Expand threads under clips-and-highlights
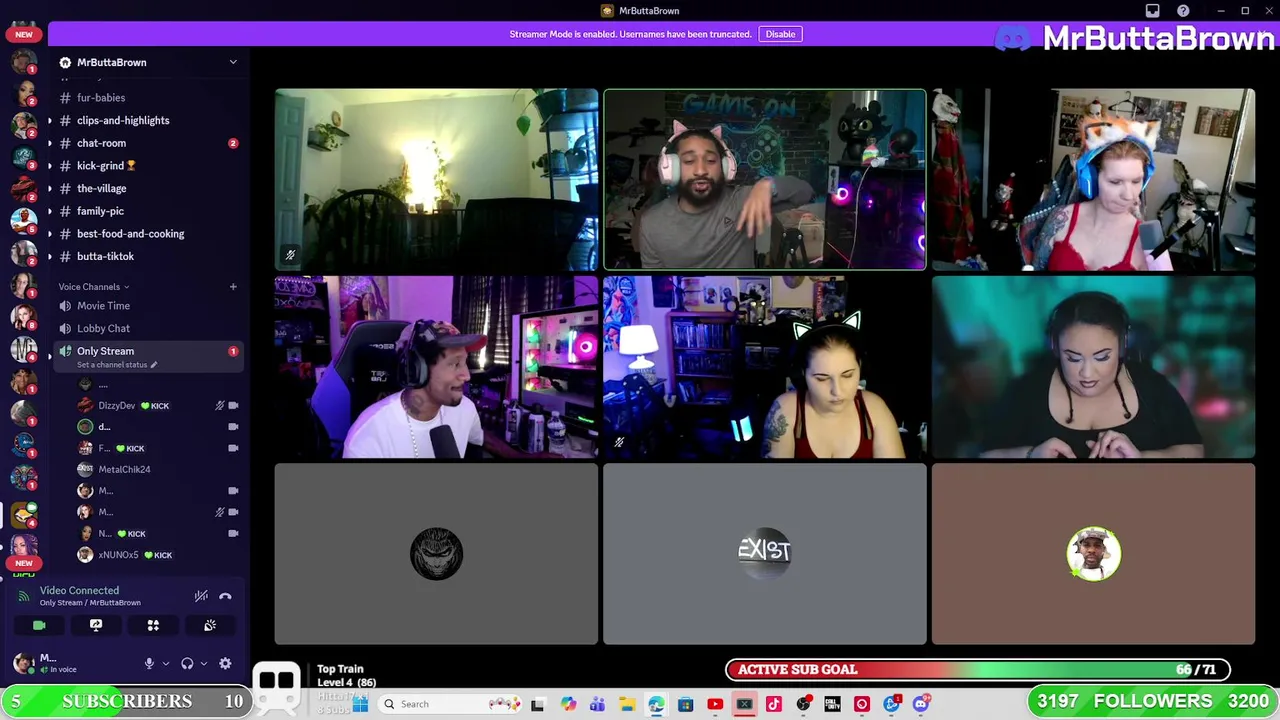 [50, 120]
